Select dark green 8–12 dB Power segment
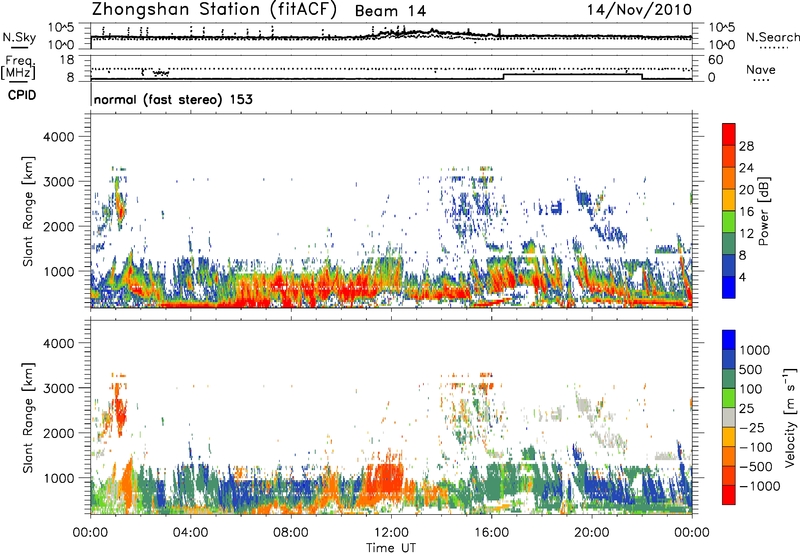Image resolution: width=800 pixels, height=554 pixels. [x=729, y=244]
